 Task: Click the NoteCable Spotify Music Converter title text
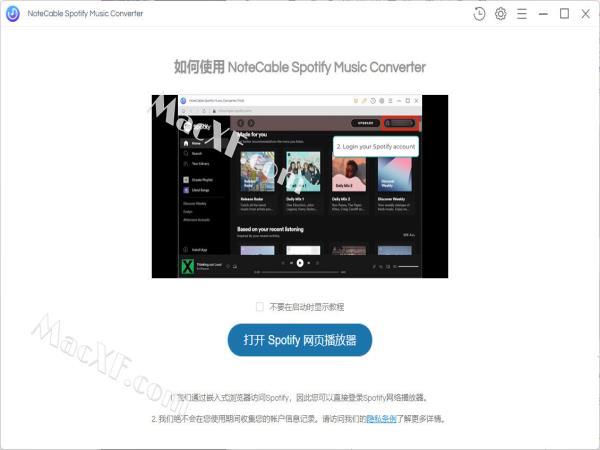point(85,13)
